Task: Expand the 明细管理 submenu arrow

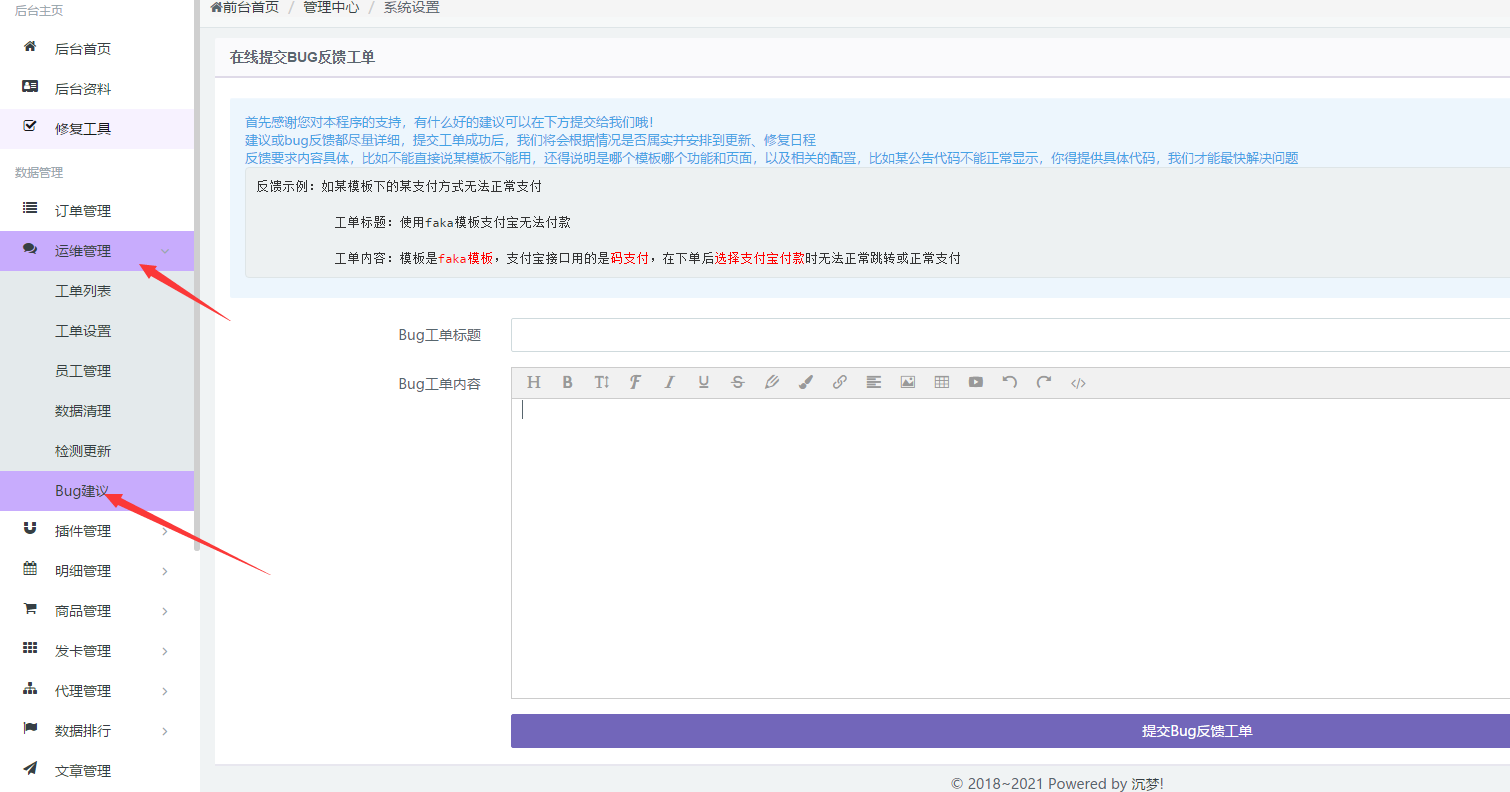Action: pyautogui.click(x=165, y=571)
